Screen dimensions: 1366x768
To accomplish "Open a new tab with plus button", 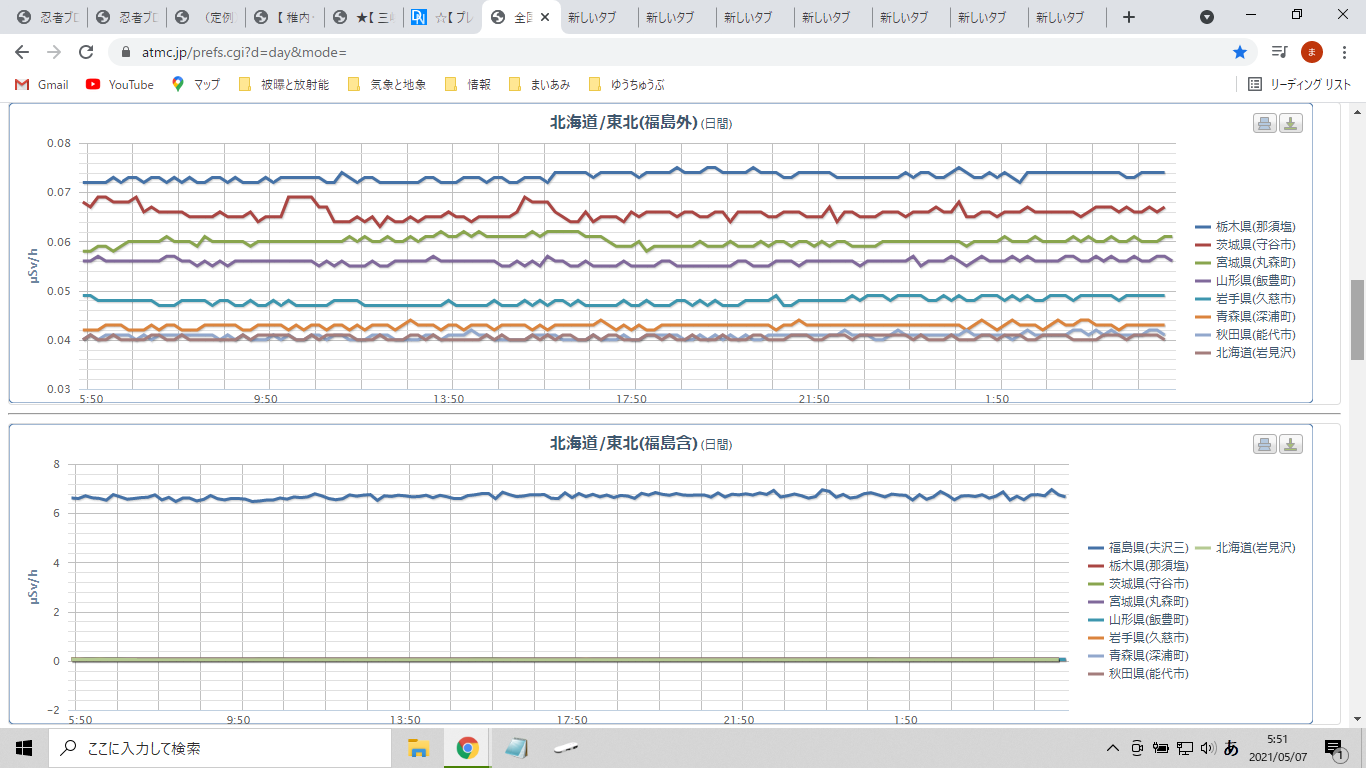I will pos(1129,17).
